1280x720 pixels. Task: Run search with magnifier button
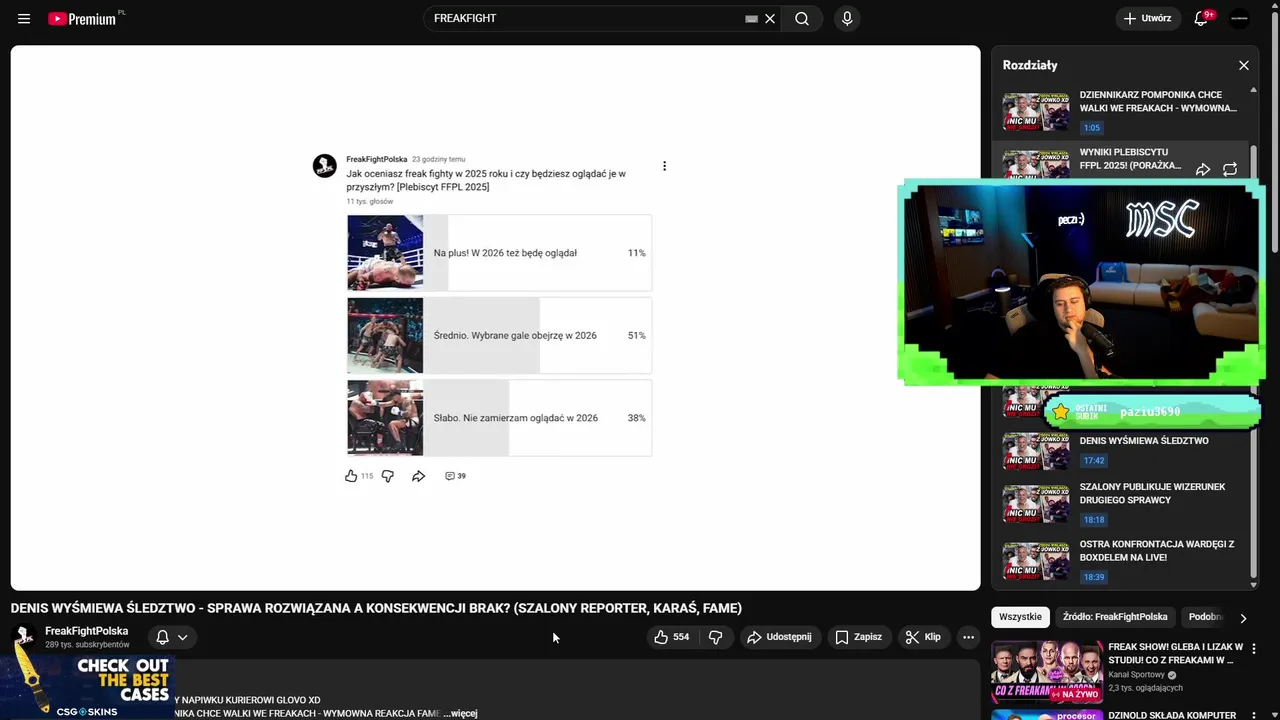click(x=802, y=18)
